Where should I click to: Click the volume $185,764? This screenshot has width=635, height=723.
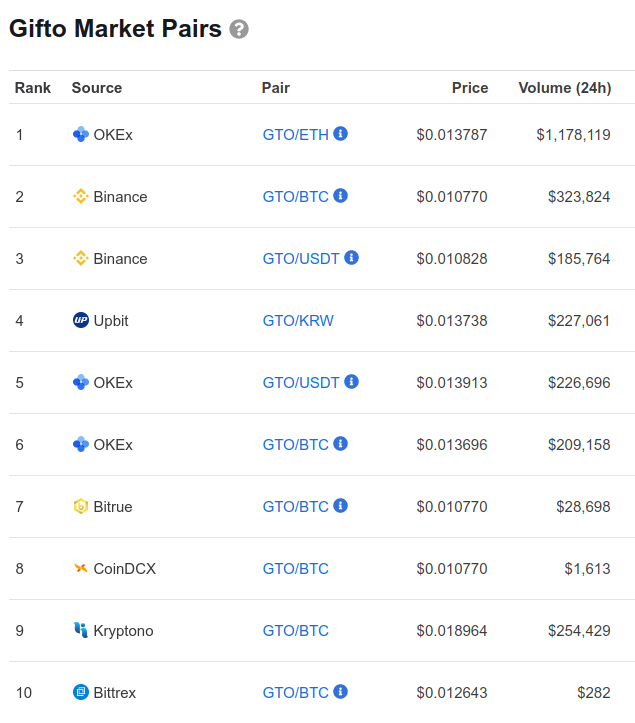click(579, 259)
